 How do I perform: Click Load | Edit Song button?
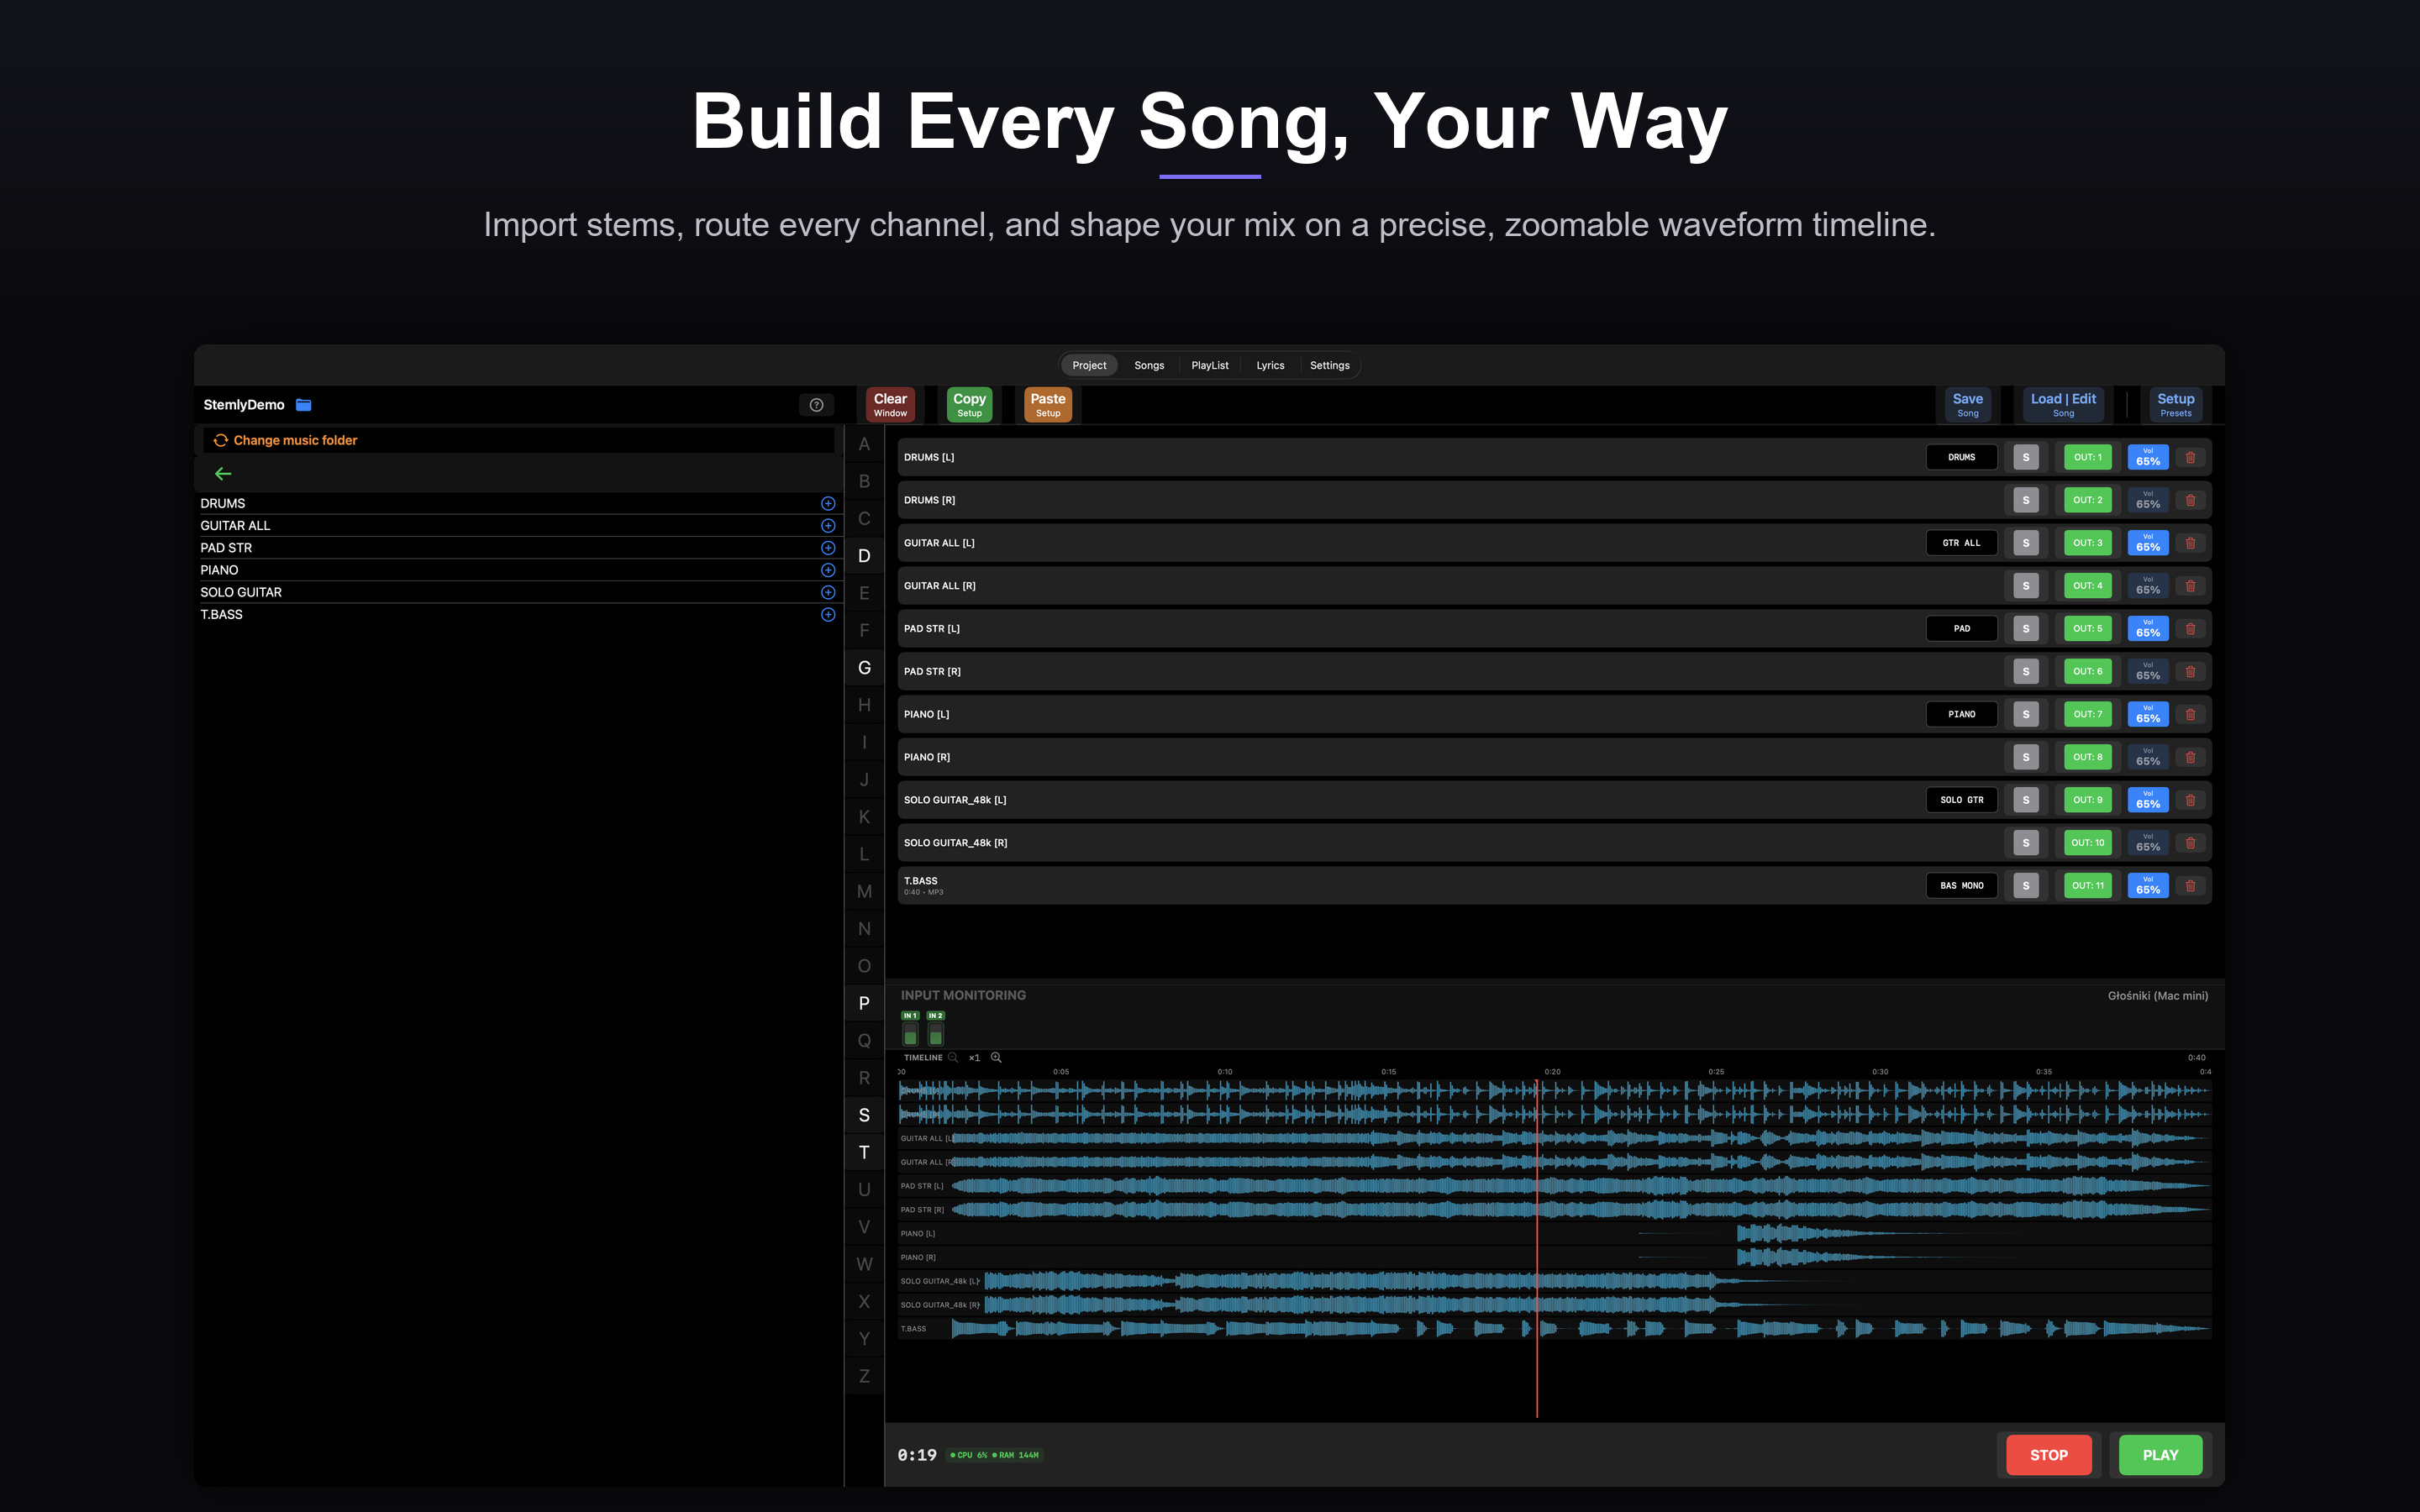tap(2063, 405)
